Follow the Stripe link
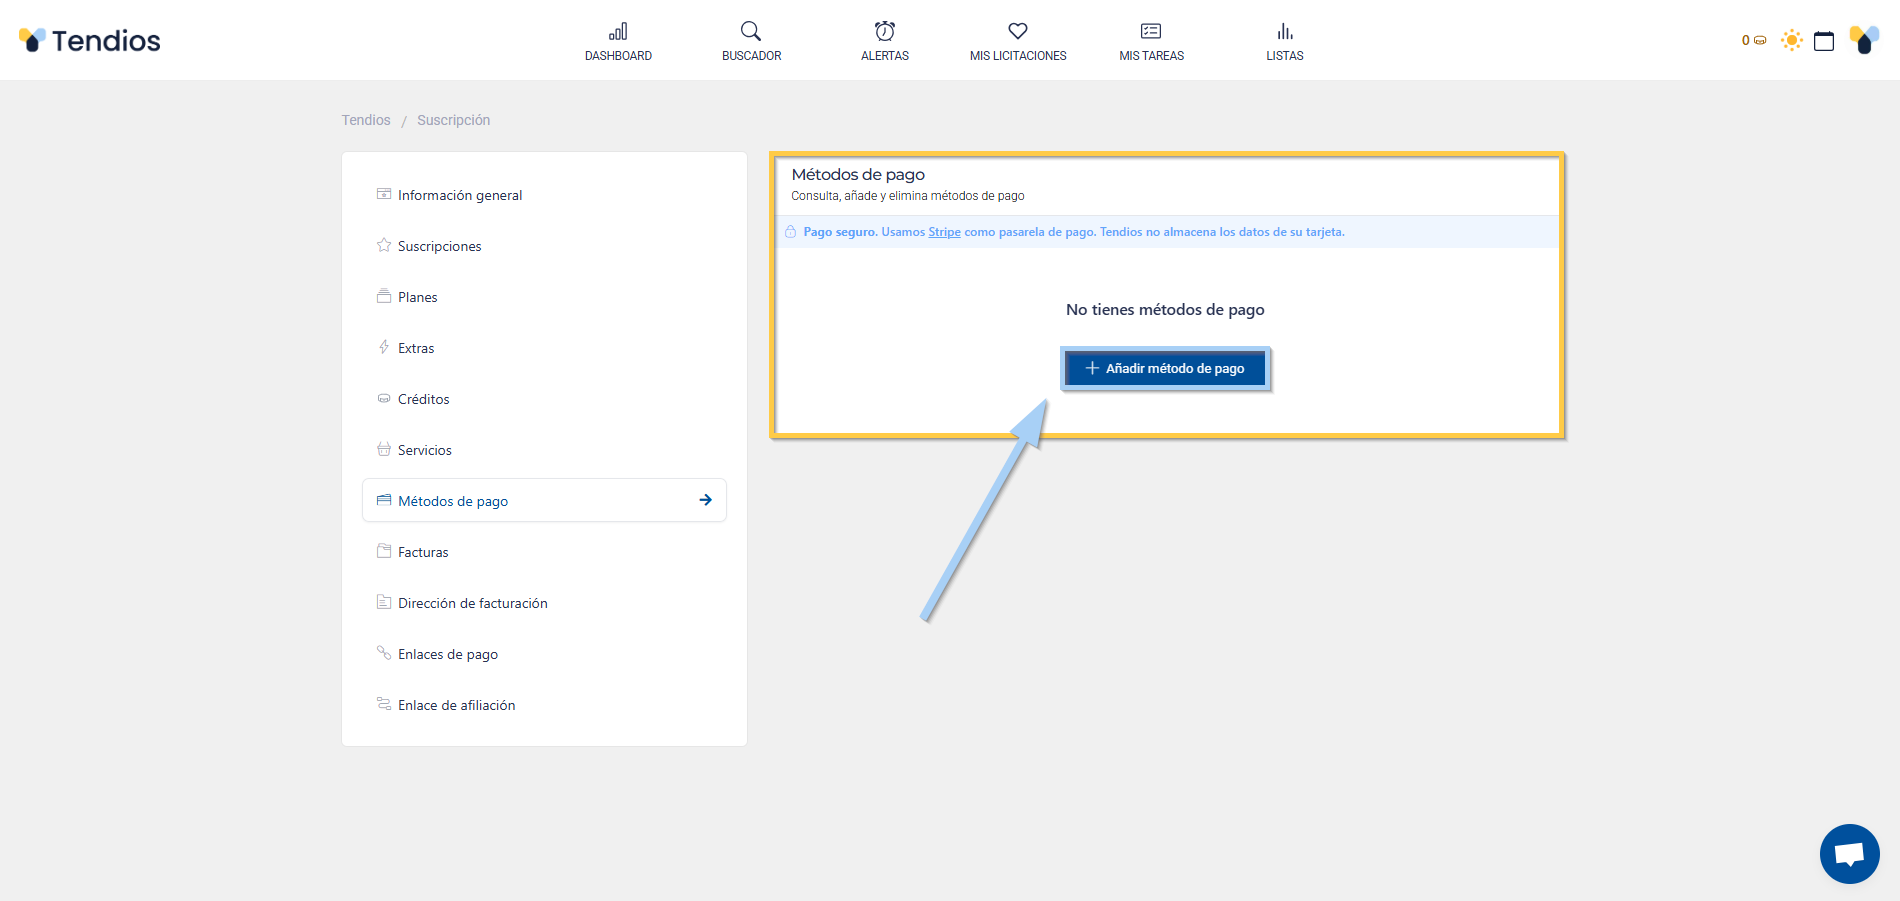This screenshot has height=901, width=1900. (944, 232)
